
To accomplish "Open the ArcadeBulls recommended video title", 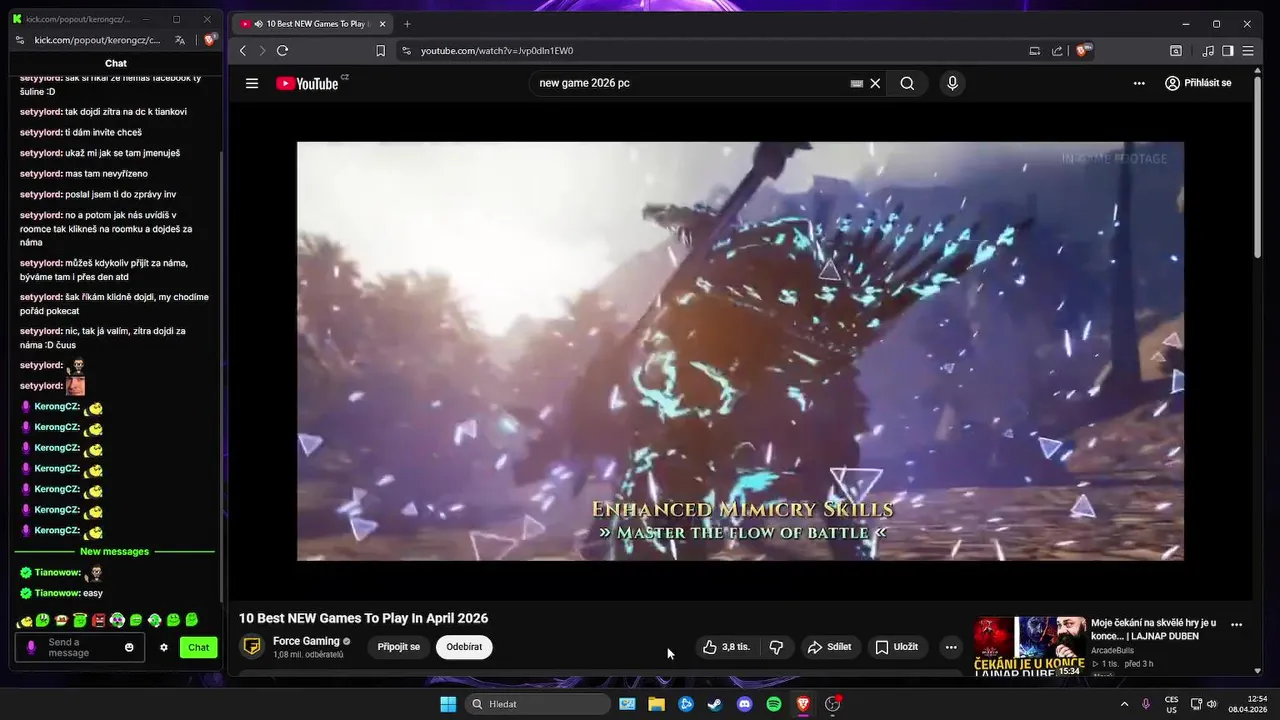I will coord(1154,629).
